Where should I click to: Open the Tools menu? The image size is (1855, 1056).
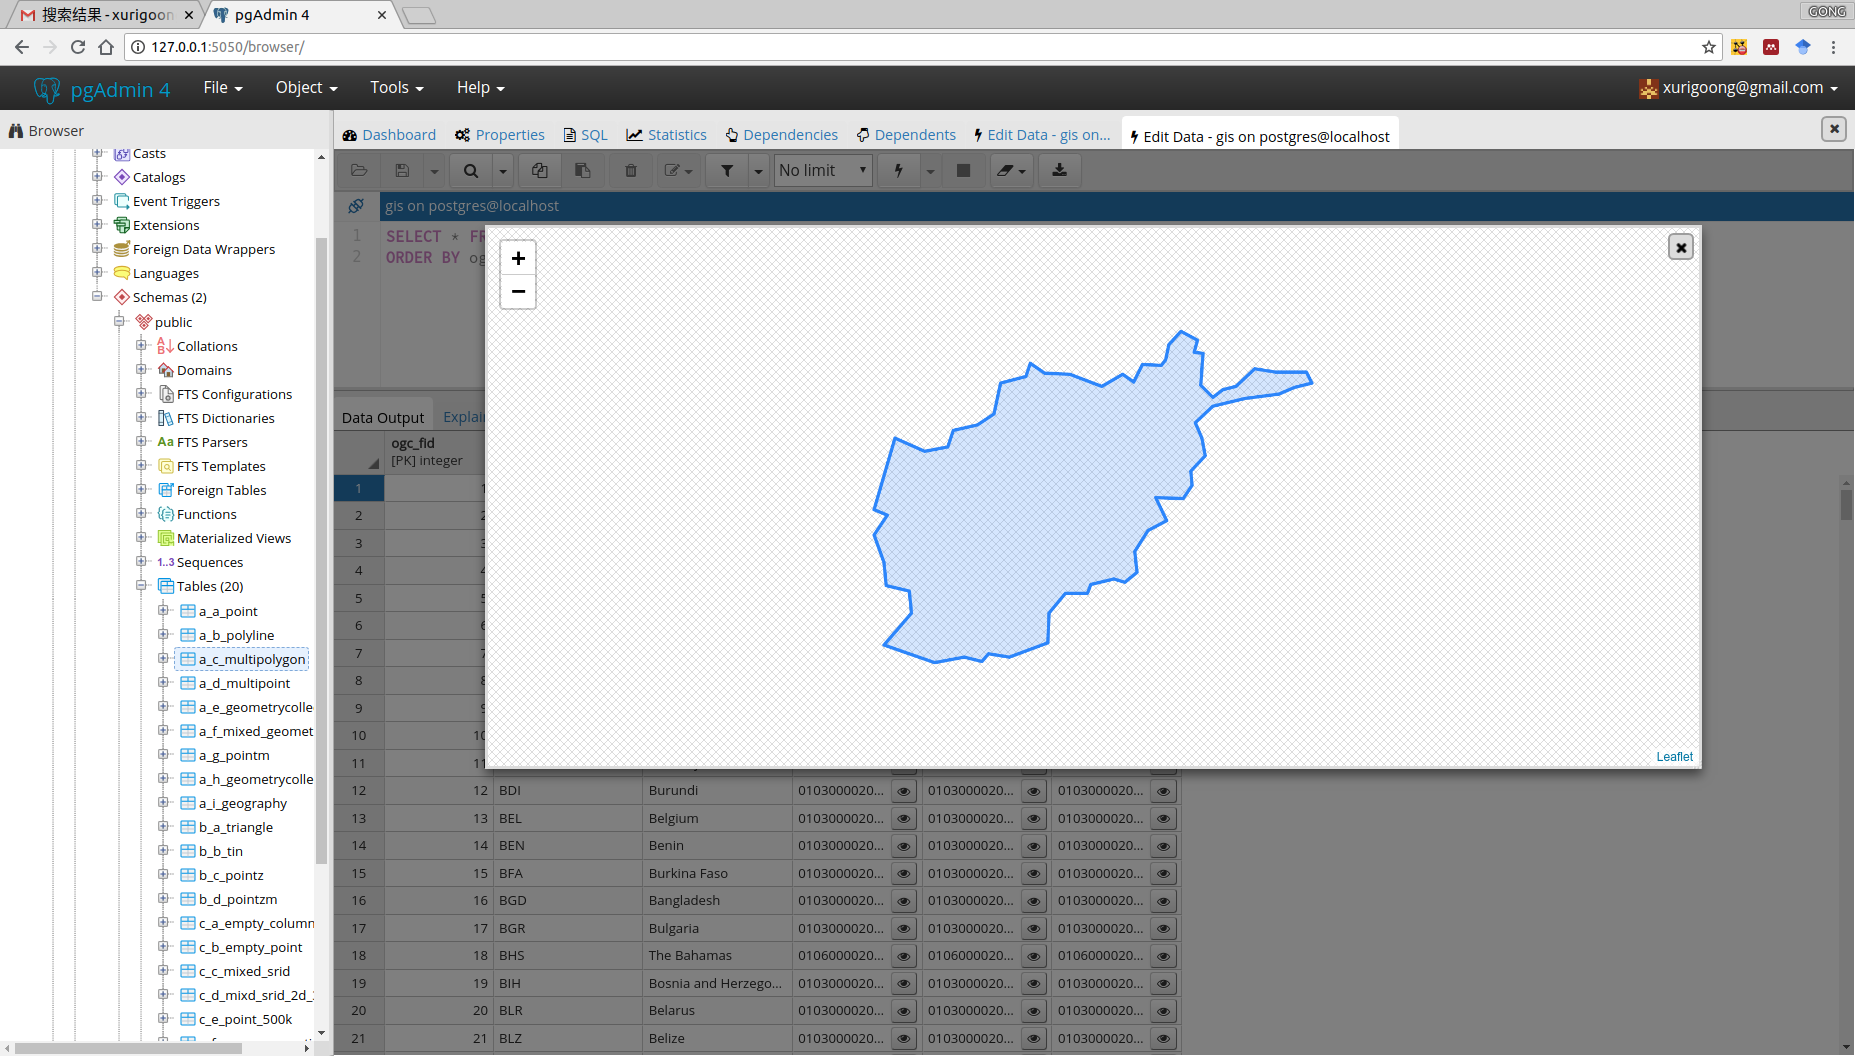396,88
